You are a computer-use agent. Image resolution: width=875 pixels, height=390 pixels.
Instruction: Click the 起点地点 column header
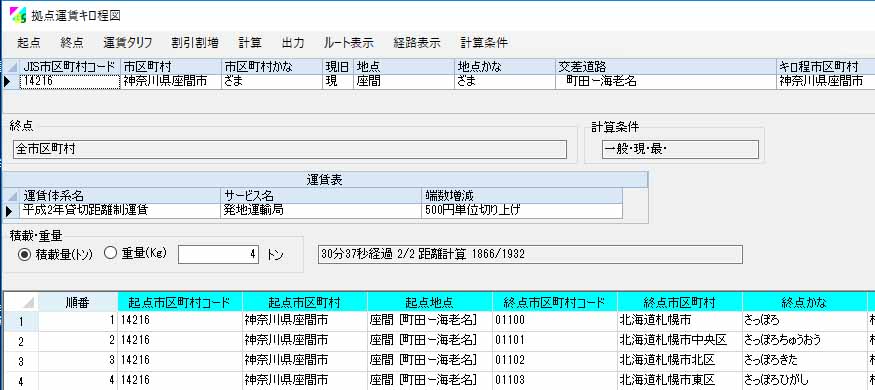(430, 302)
